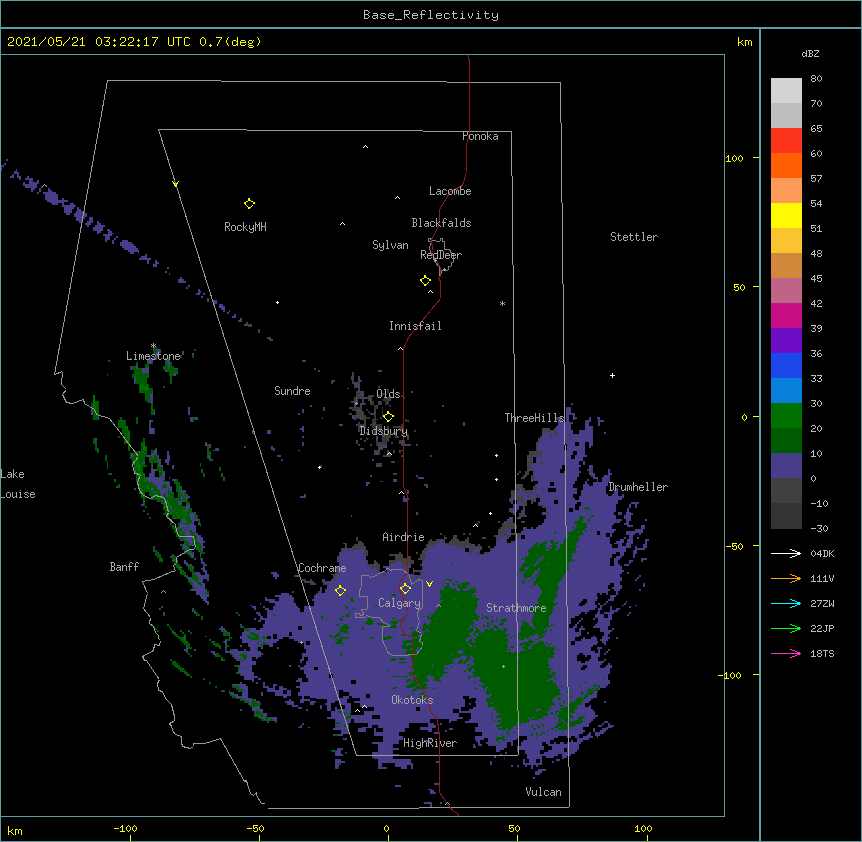The height and width of the screenshot is (842, 862).
Task: Click the yellow station marker south of RedDeer
Action: (x=426, y=281)
